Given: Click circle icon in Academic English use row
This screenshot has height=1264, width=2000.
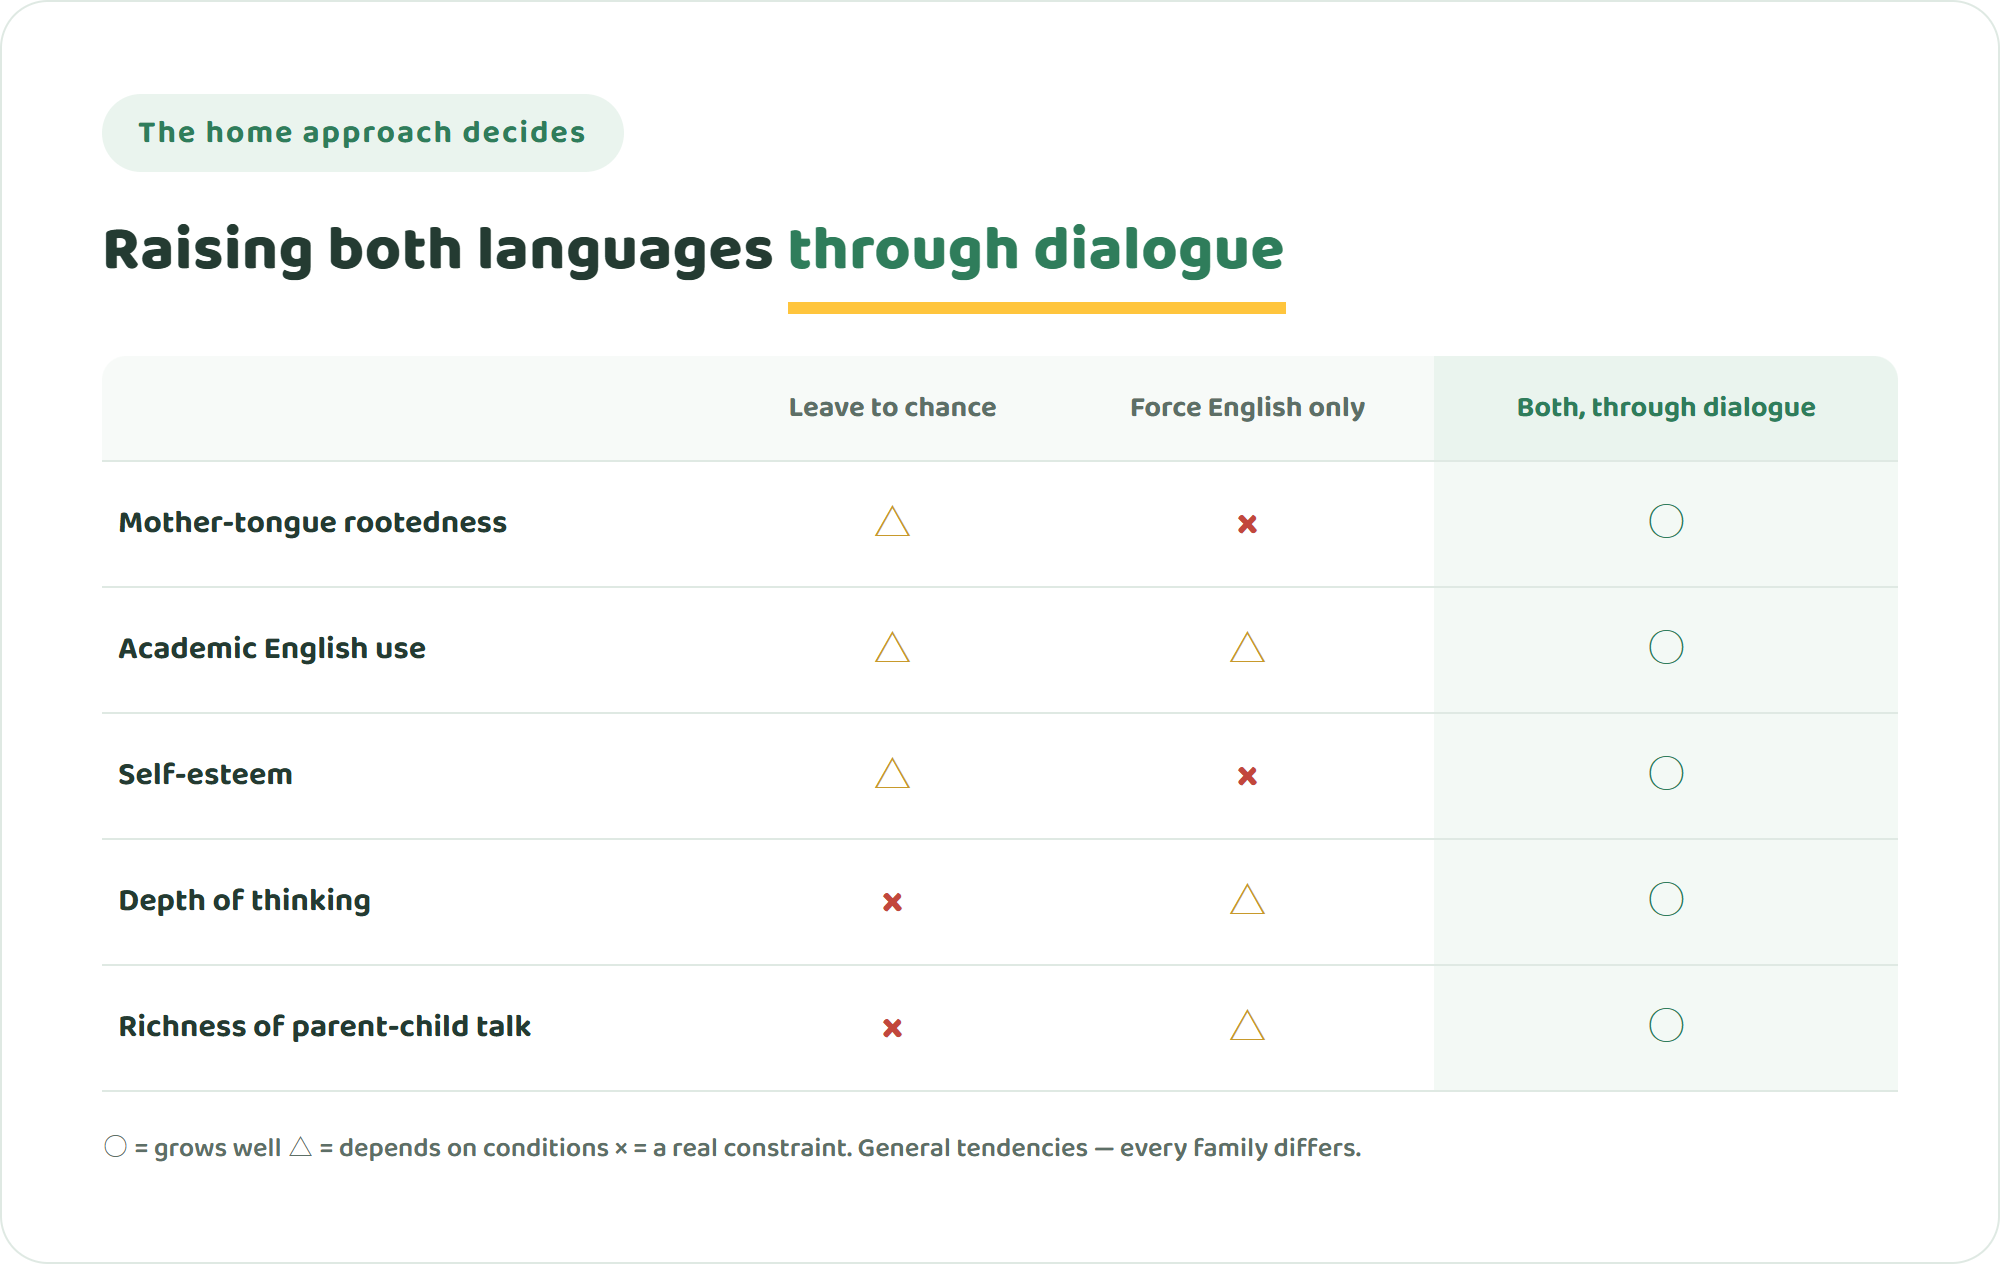Looking at the screenshot, I should (x=1666, y=647).
